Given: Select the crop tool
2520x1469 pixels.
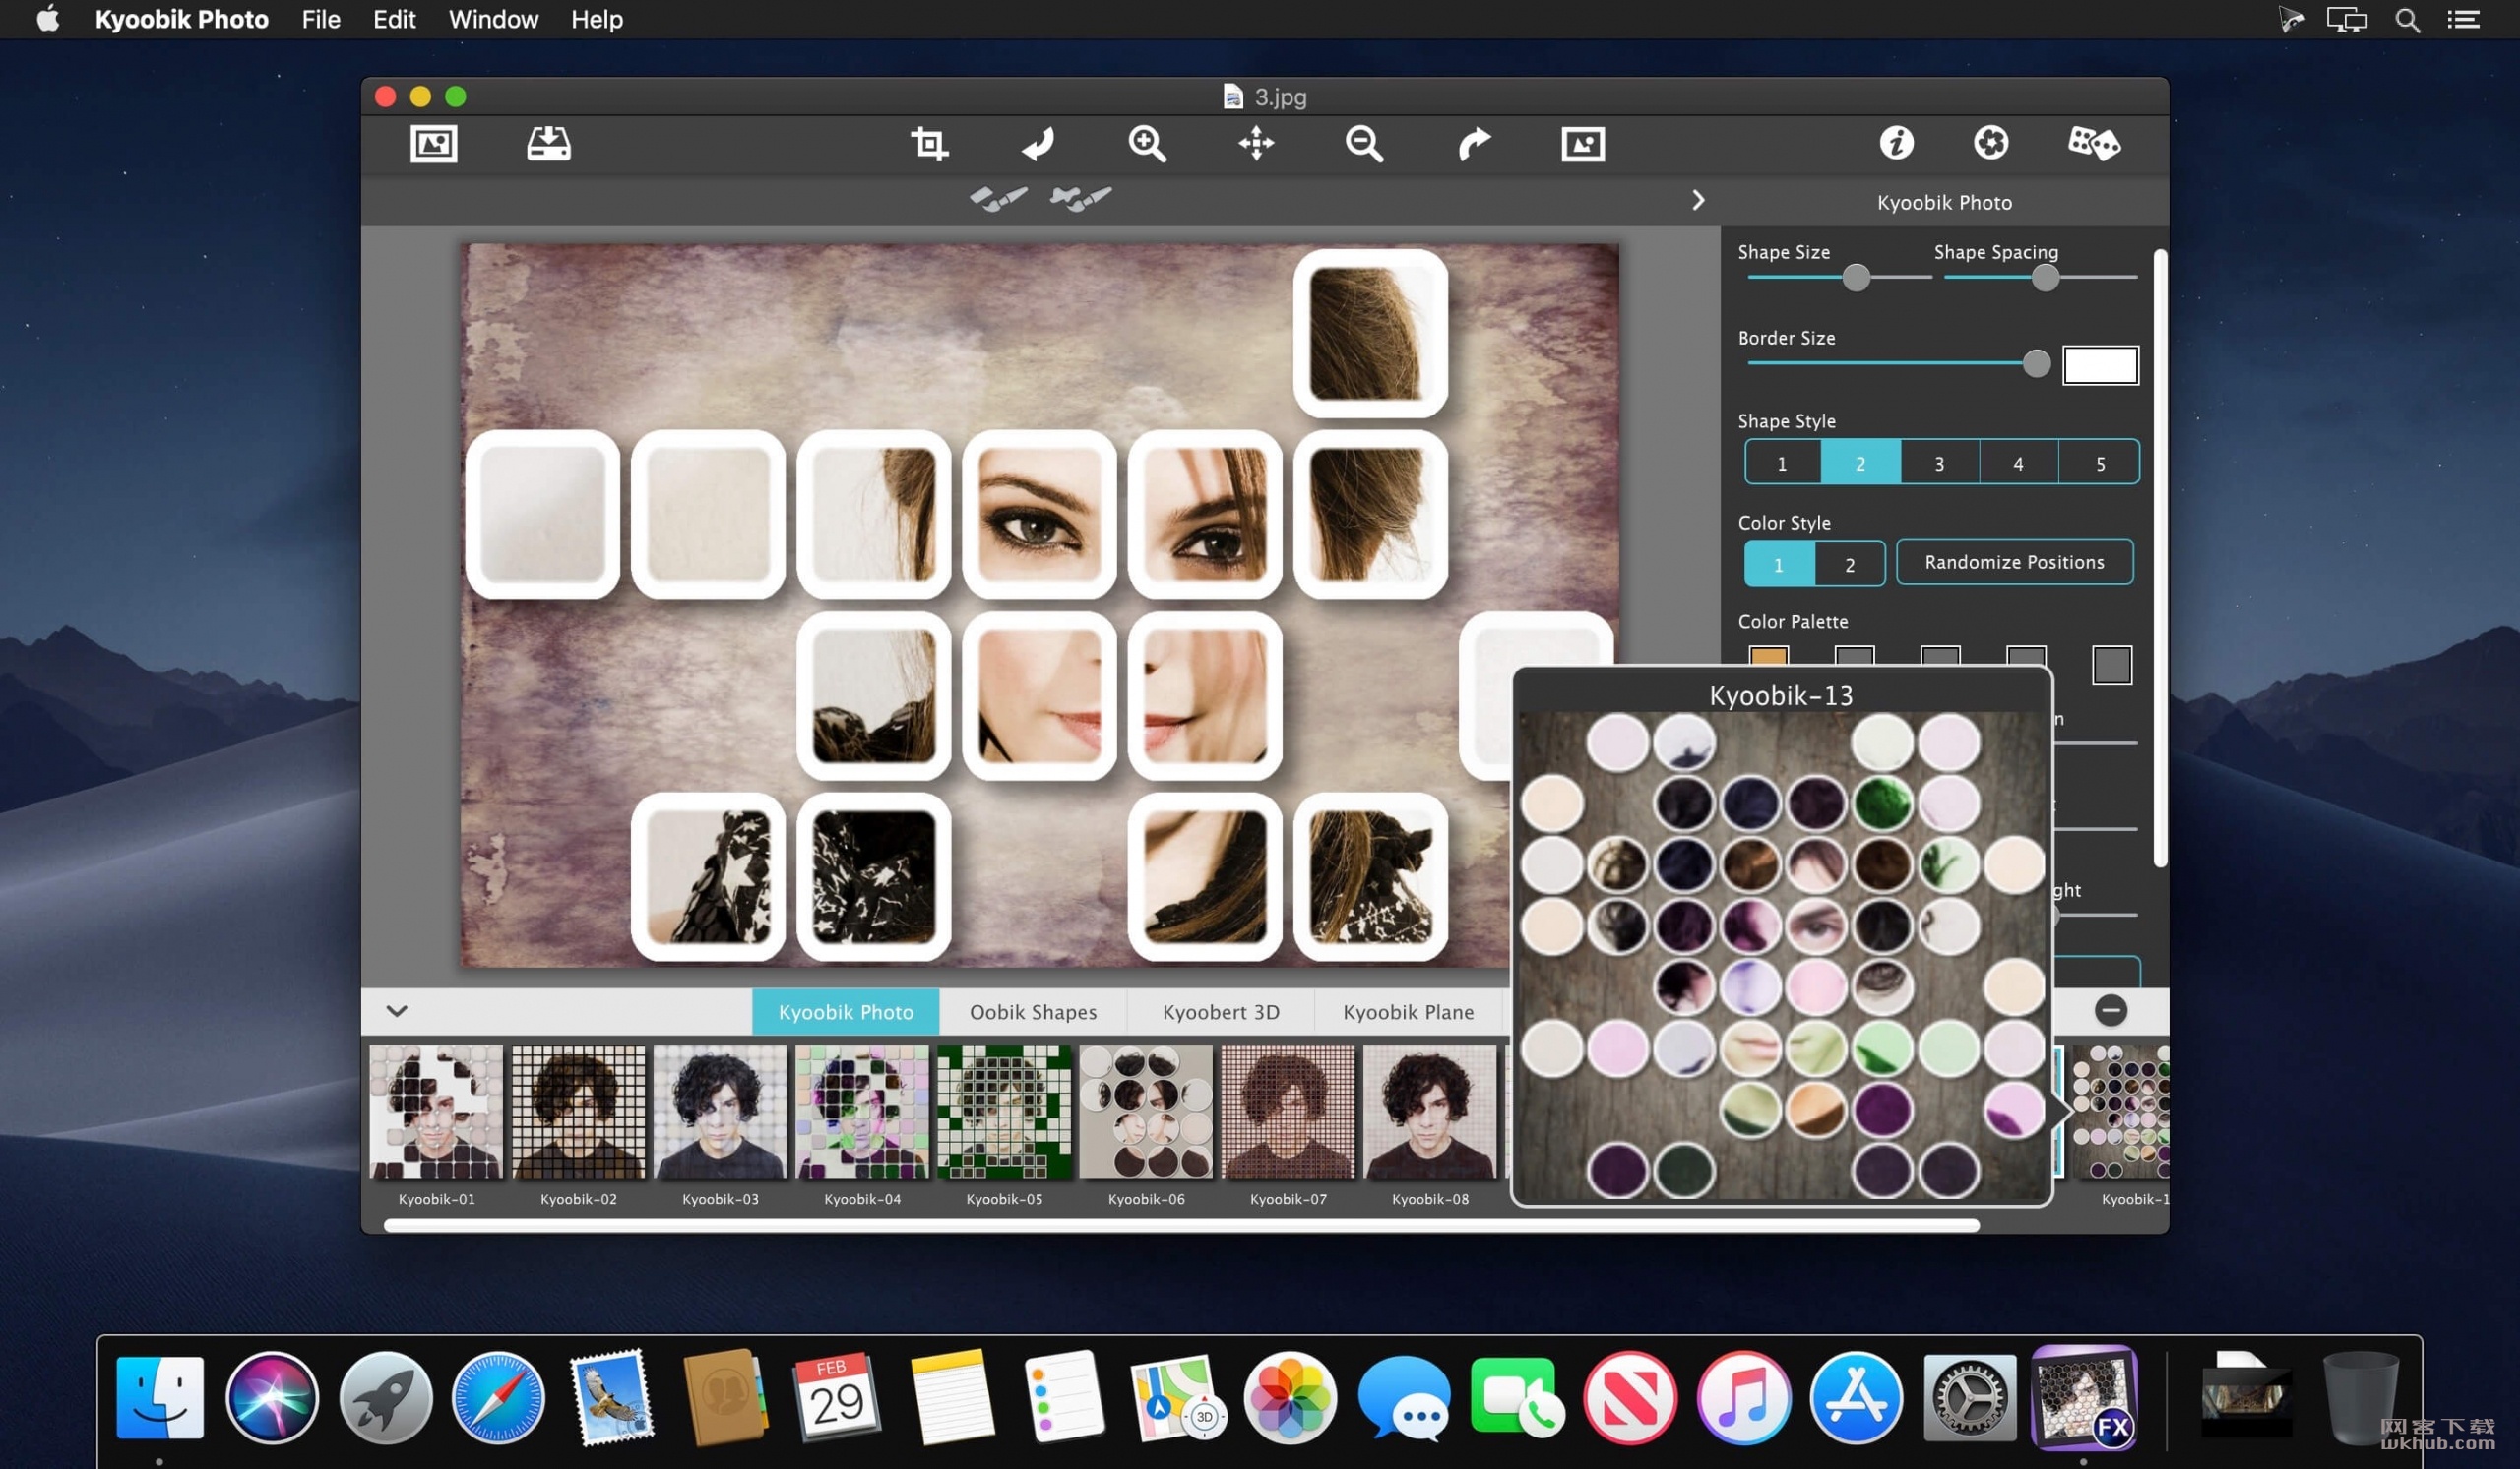Looking at the screenshot, I should tap(929, 144).
